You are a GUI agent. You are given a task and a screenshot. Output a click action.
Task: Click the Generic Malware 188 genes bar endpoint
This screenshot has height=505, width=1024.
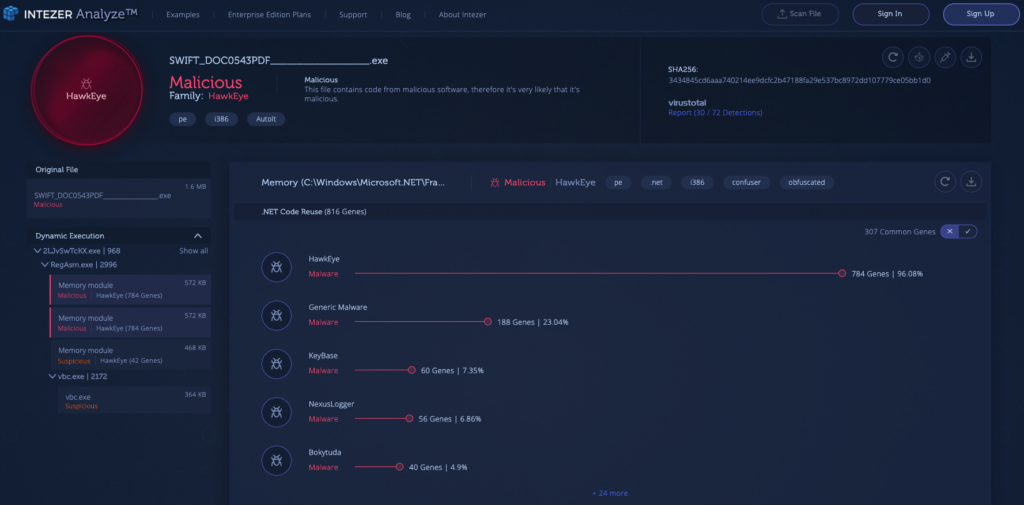coord(487,322)
